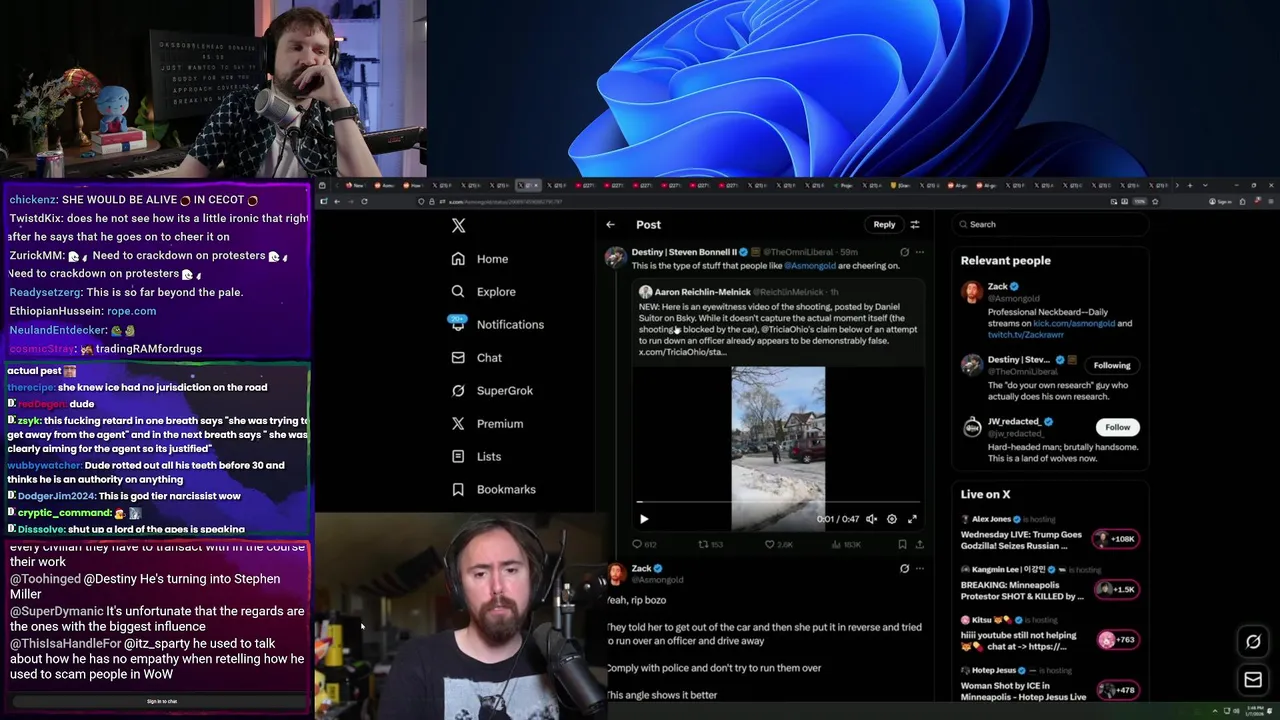Screen dimensions: 1280x720
Task: Open Zack's avatar on the reply
Action: click(x=616, y=574)
